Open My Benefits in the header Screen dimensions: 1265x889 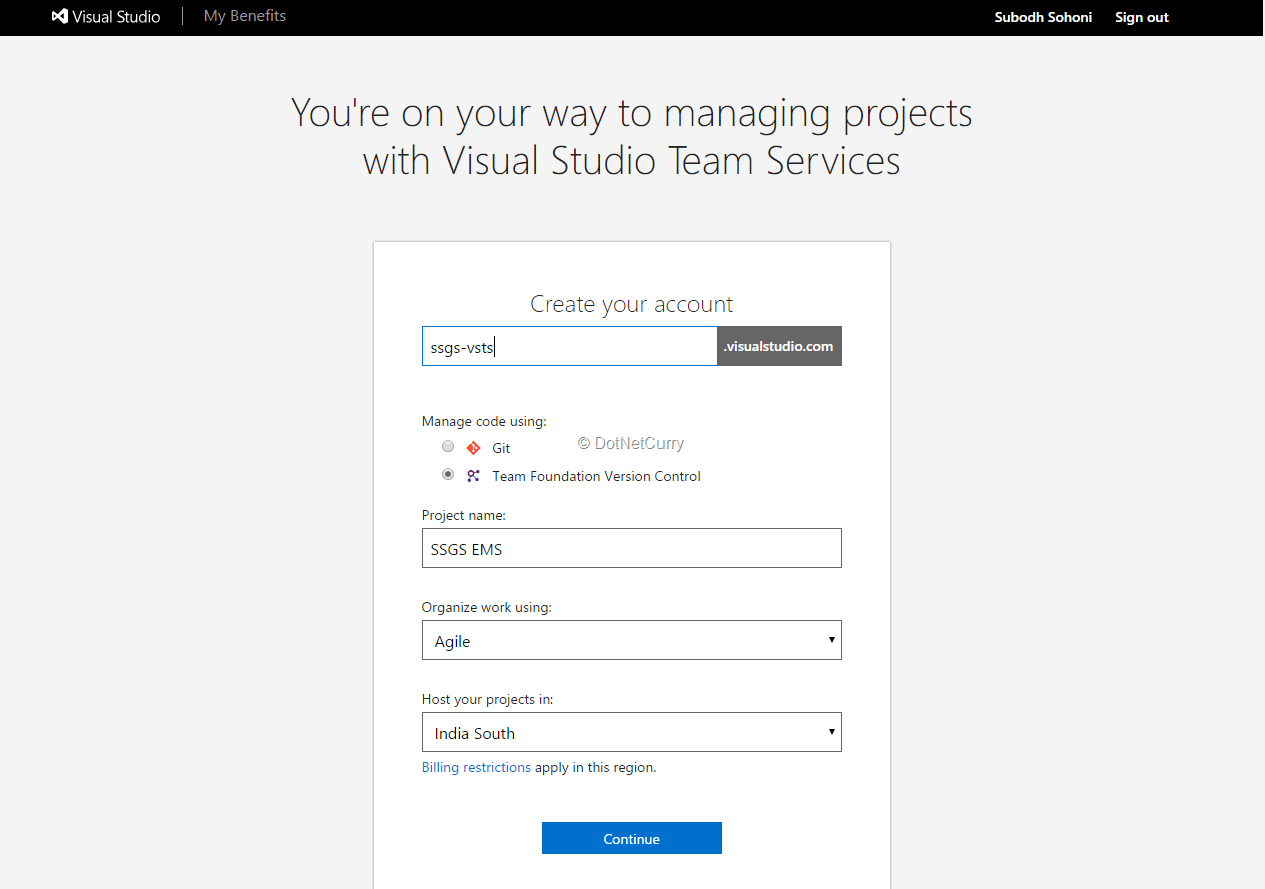(245, 16)
